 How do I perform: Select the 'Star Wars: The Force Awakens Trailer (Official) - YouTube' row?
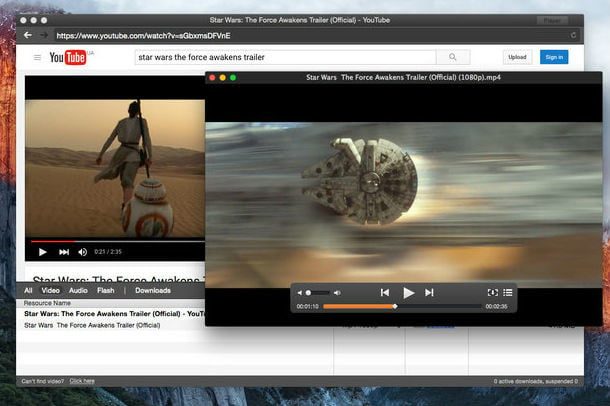[x=114, y=313]
